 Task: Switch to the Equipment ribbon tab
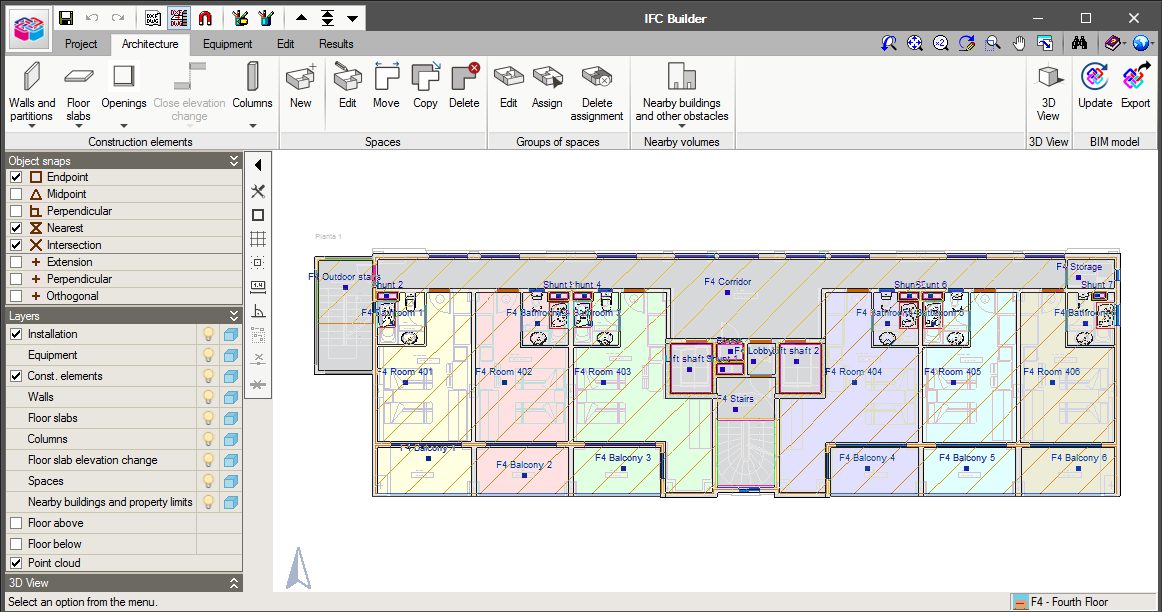coord(227,43)
